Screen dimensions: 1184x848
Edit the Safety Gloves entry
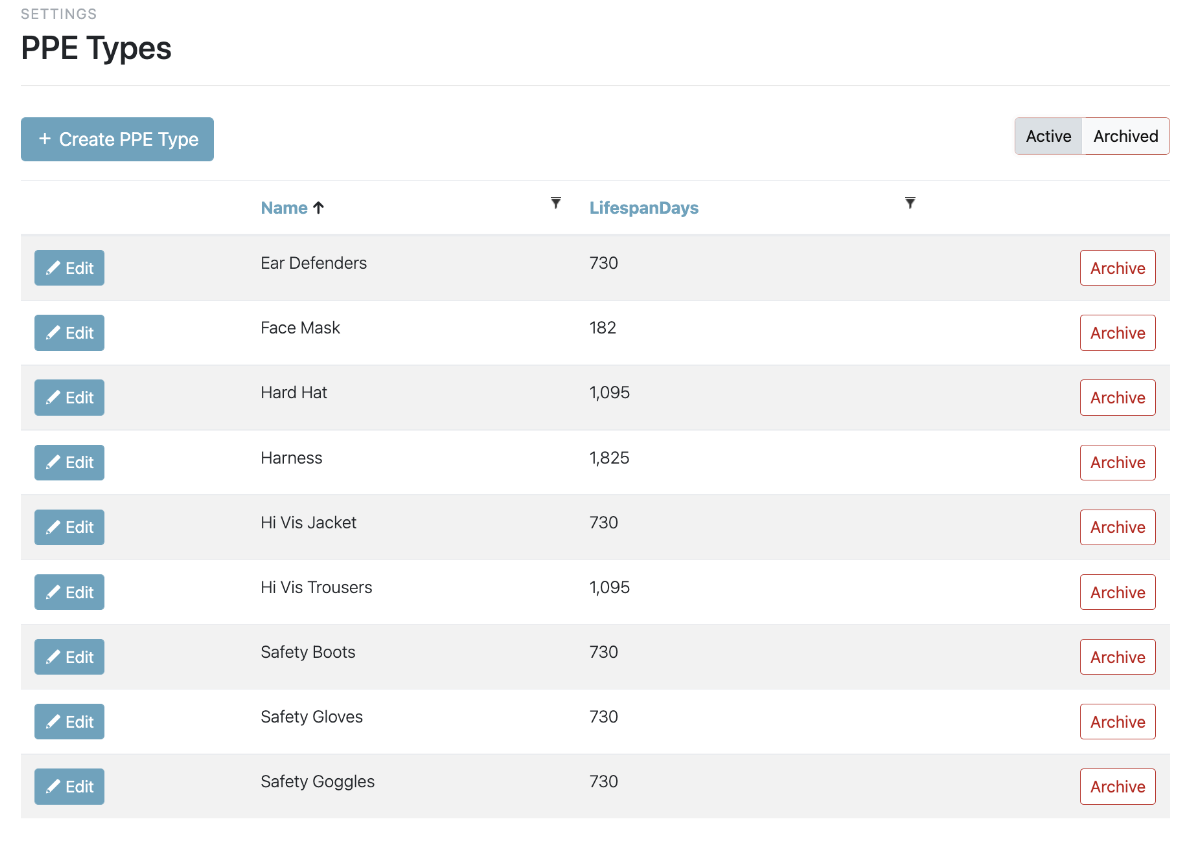tap(69, 722)
